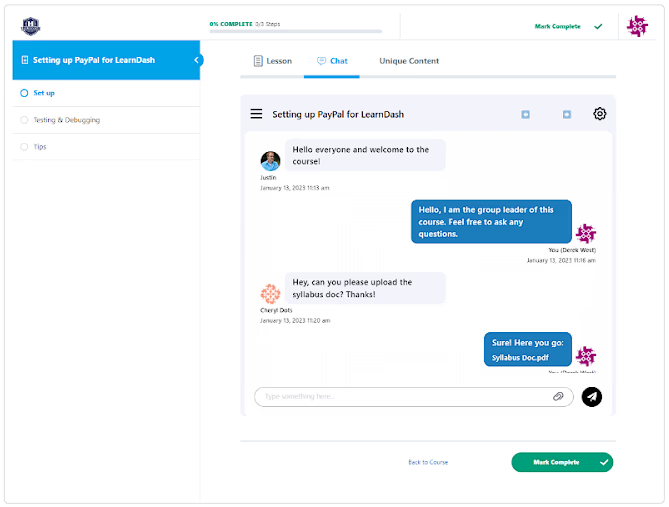The image size is (669, 507).
Task: Click the checkmark next to the header Mark Complete
Action: 598,26
